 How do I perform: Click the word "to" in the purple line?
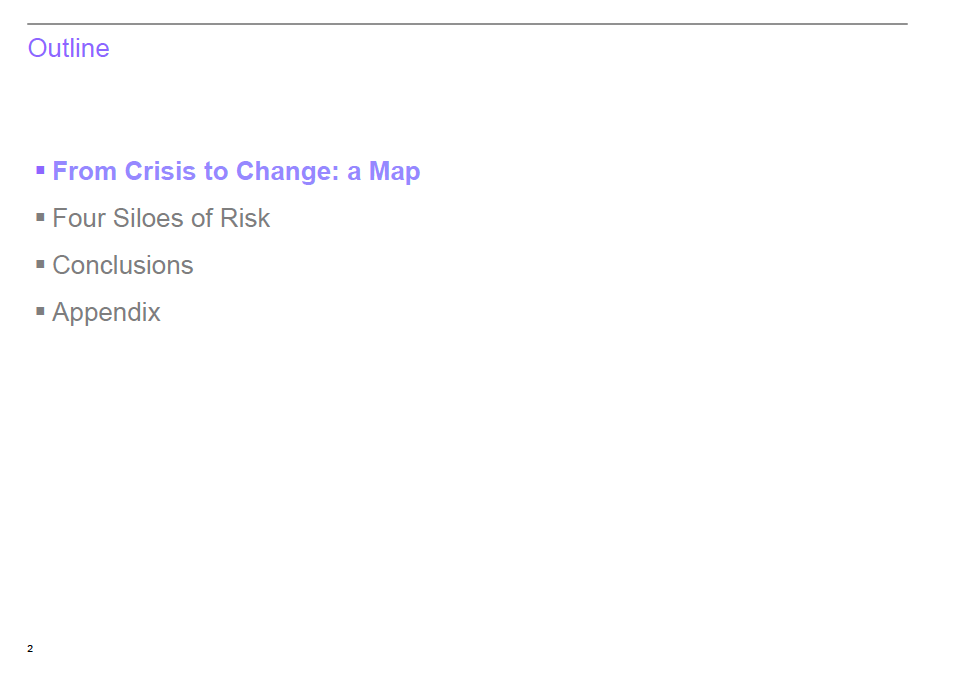216,171
